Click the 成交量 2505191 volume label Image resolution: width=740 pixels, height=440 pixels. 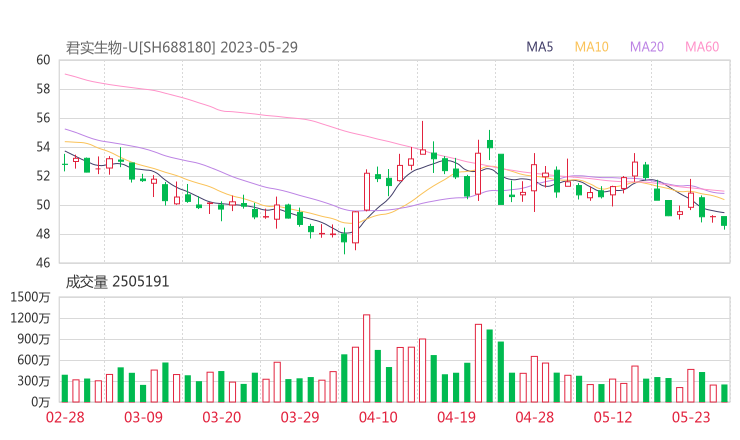click(117, 282)
